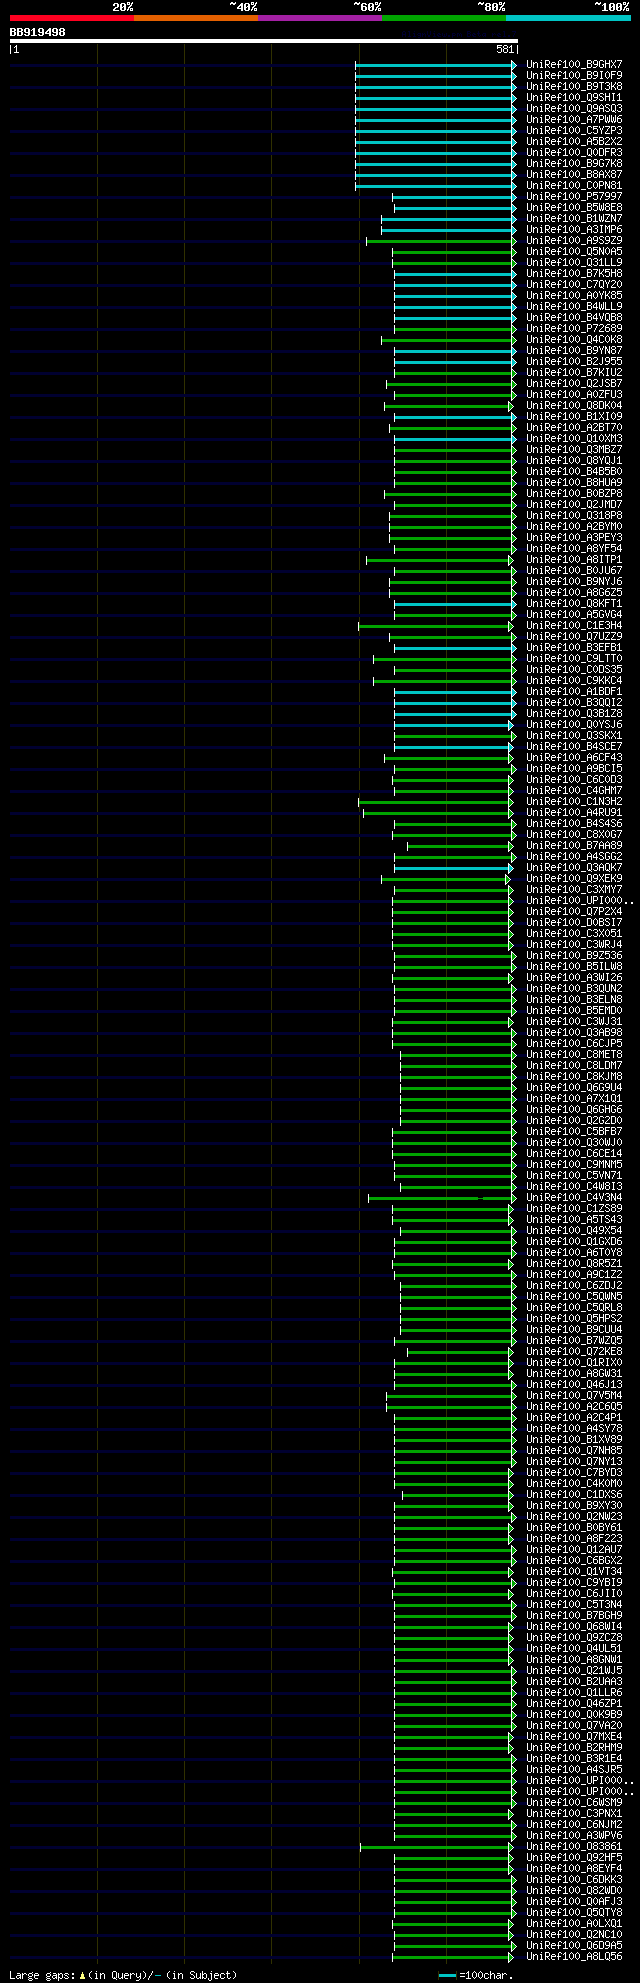Viewport: 640px width, 1983px height.
Task: Click the label UniRef100_C3XMY7
Action: coord(574,889)
